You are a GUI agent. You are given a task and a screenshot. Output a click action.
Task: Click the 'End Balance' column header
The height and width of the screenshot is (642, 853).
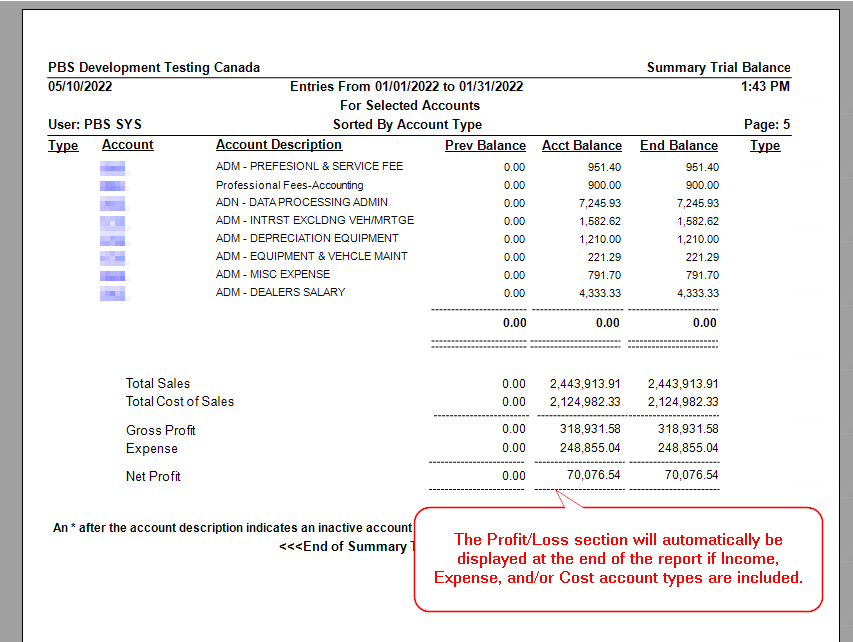click(679, 146)
